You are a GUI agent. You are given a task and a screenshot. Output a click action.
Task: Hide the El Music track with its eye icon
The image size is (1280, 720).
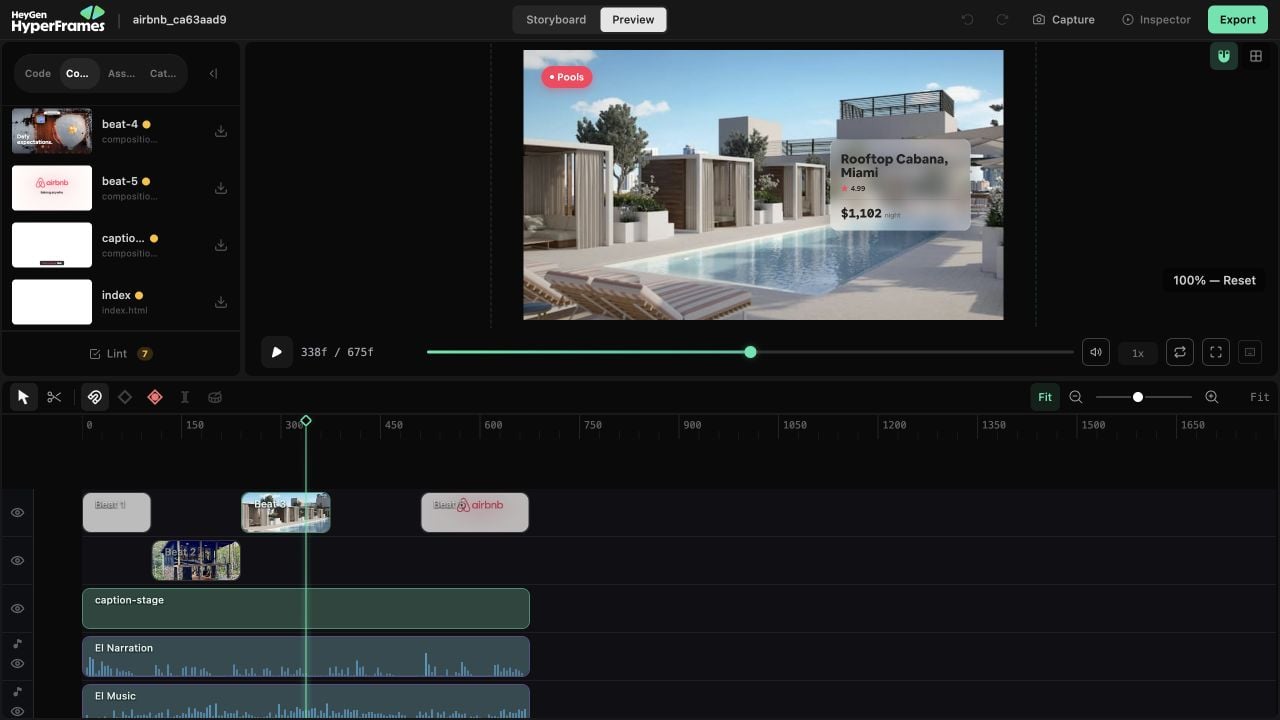(17, 711)
